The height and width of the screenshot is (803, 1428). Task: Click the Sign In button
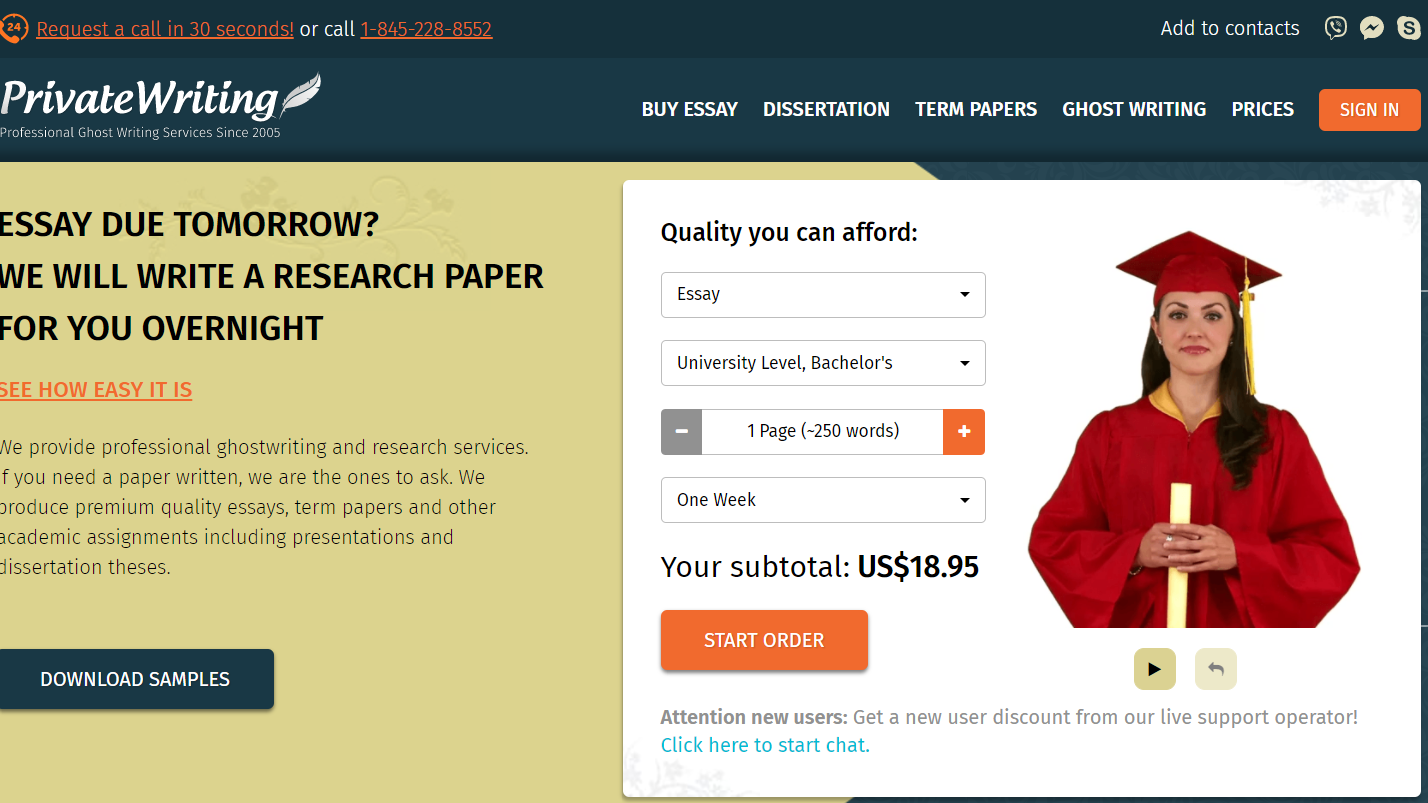point(1370,110)
